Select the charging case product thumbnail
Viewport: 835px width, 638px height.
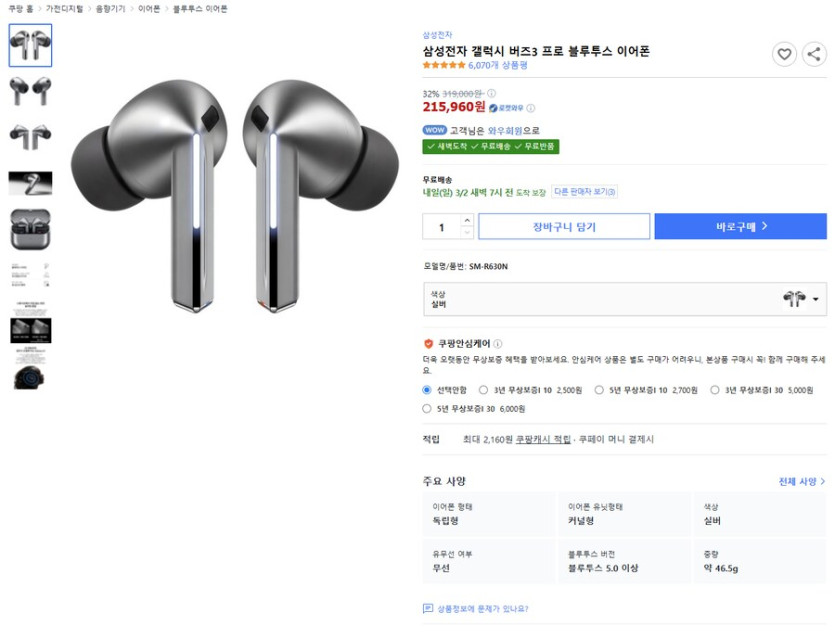pos(30,229)
